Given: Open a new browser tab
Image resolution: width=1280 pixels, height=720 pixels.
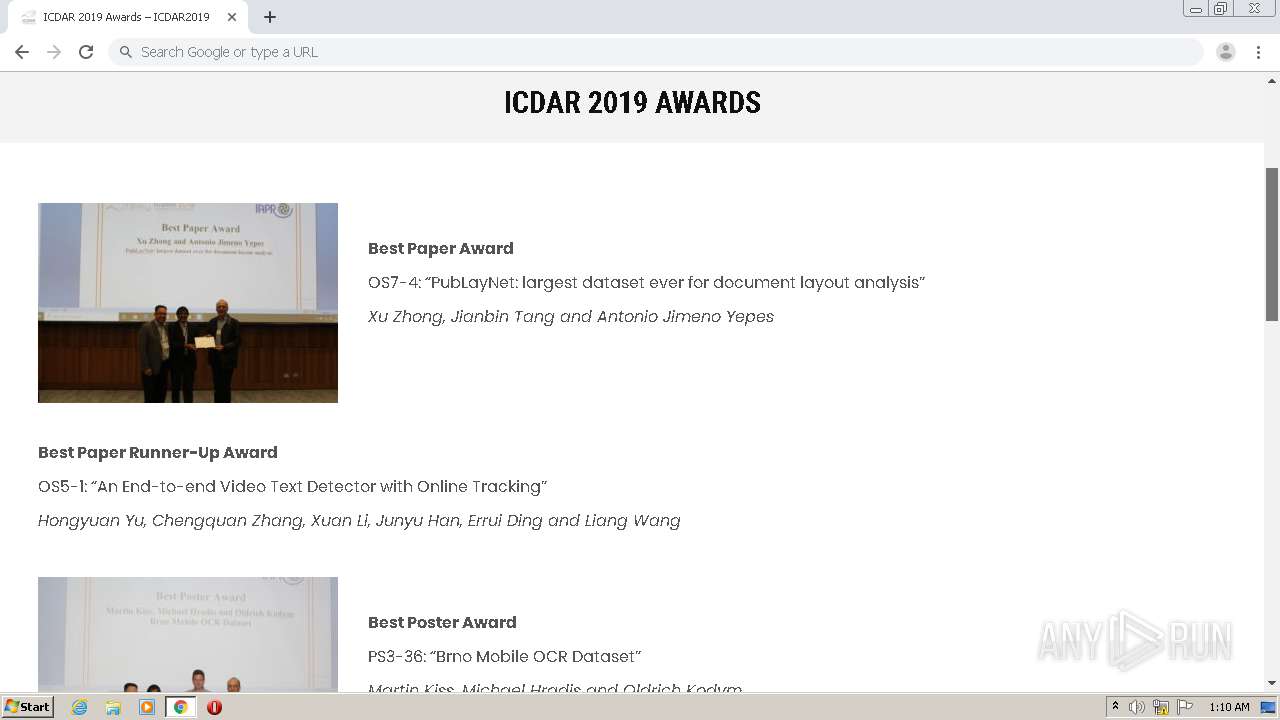Looking at the screenshot, I should click(270, 17).
